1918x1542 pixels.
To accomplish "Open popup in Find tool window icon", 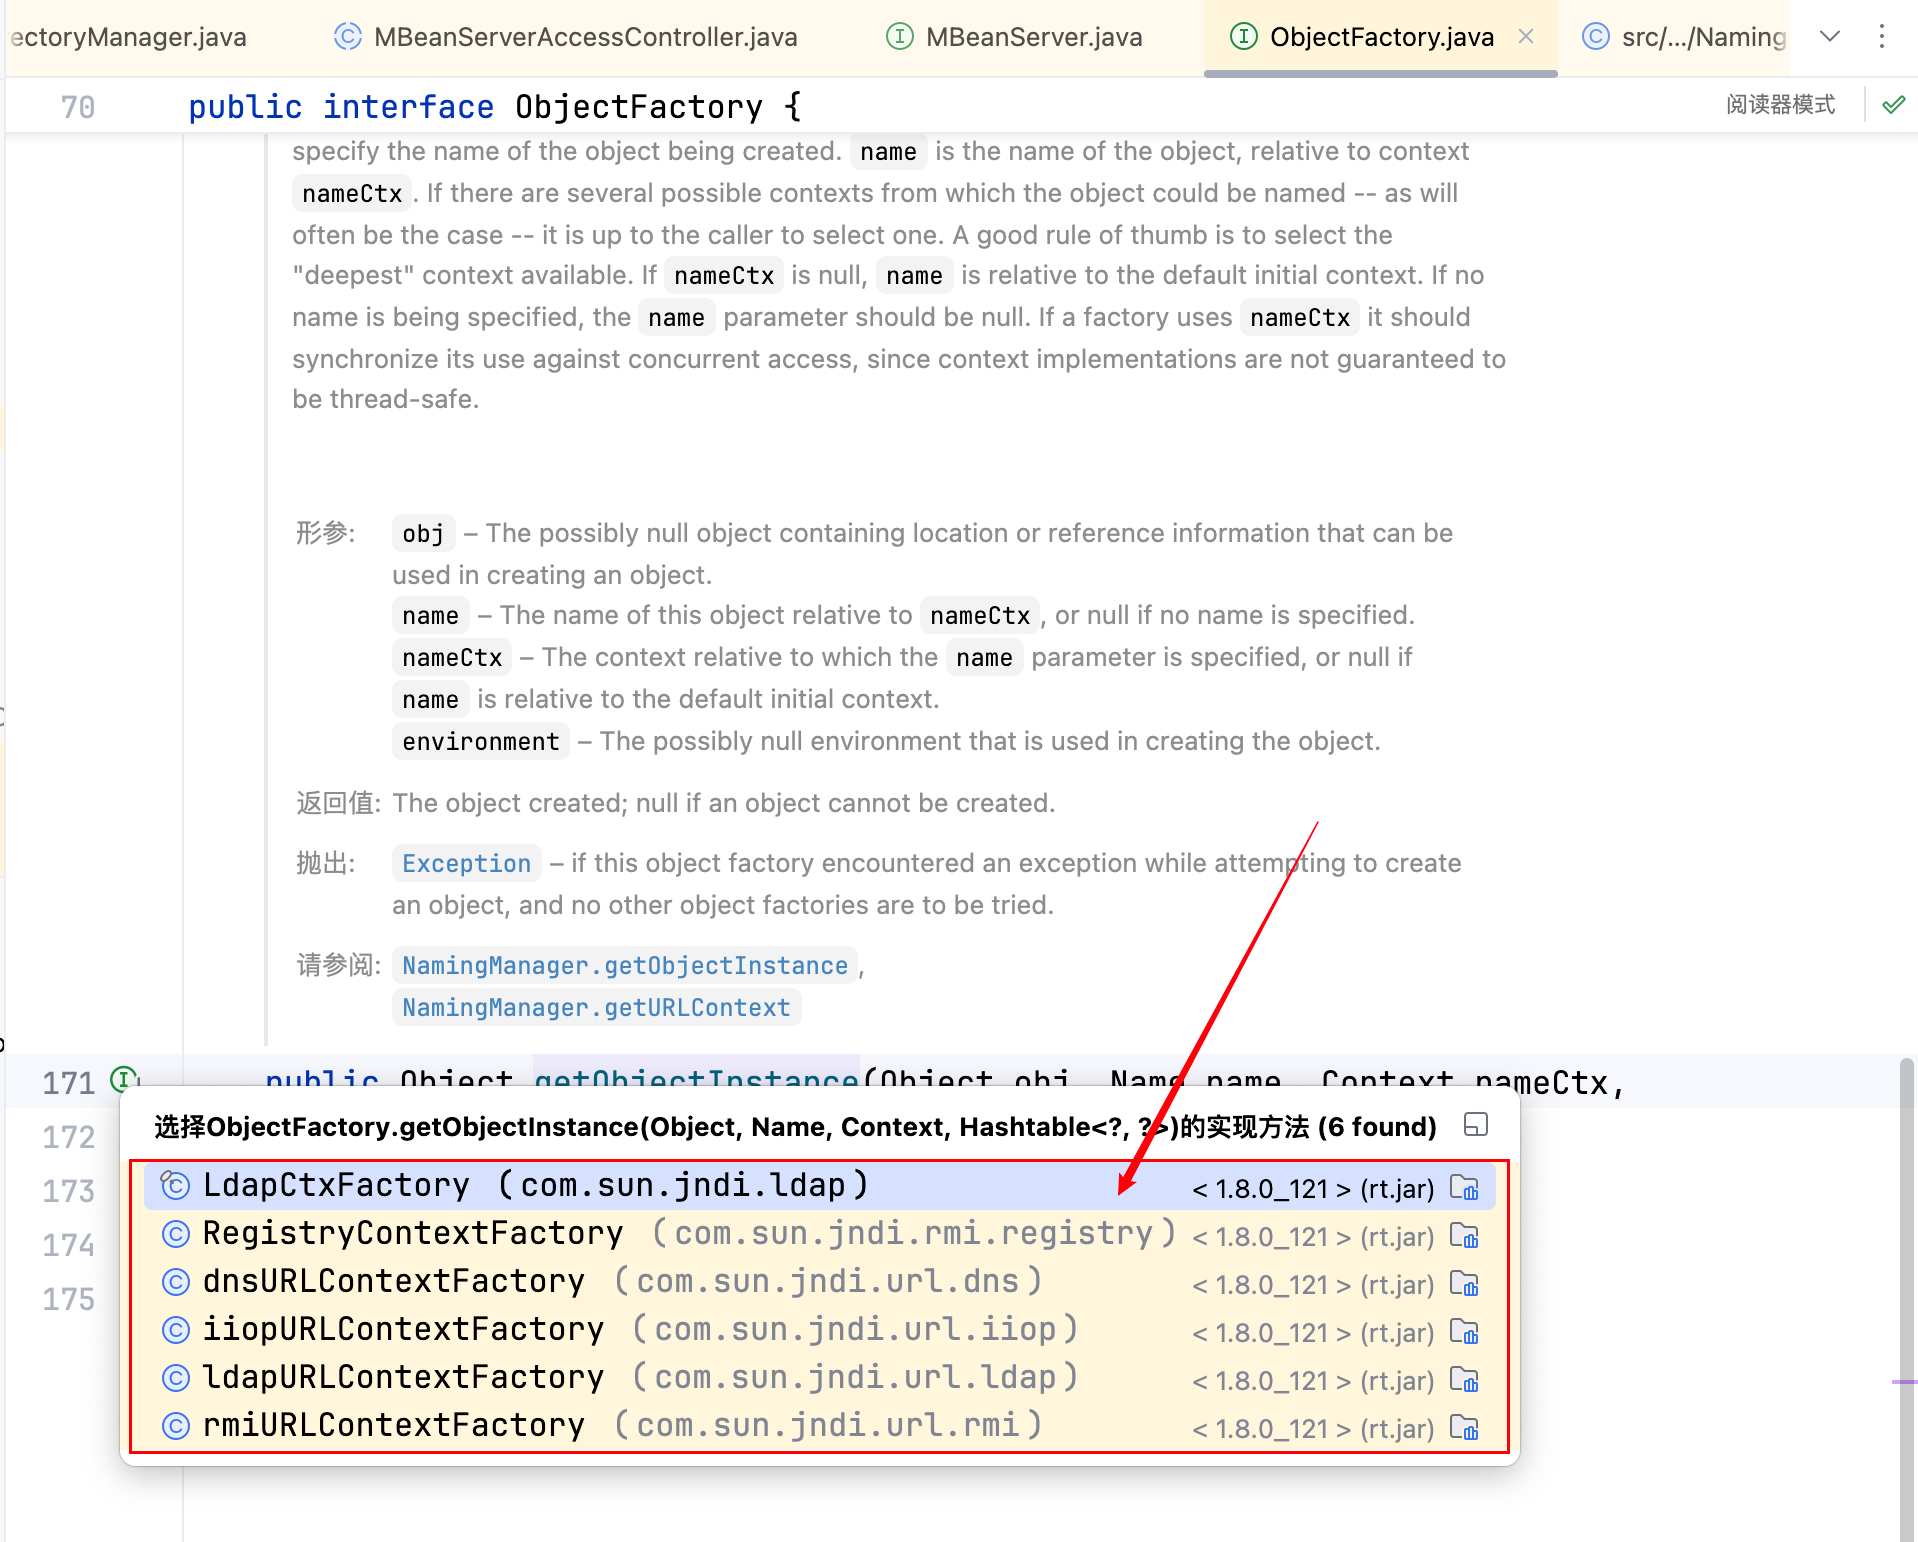I will point(1475,1125).
